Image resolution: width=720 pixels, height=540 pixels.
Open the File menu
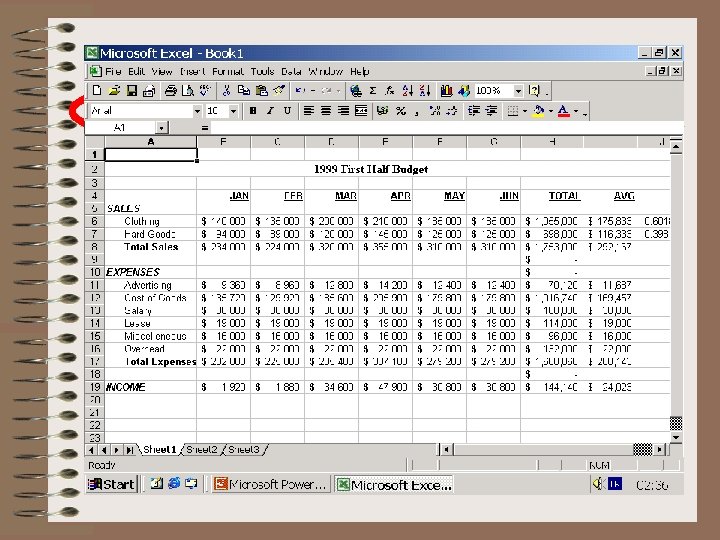coord(113,72)
